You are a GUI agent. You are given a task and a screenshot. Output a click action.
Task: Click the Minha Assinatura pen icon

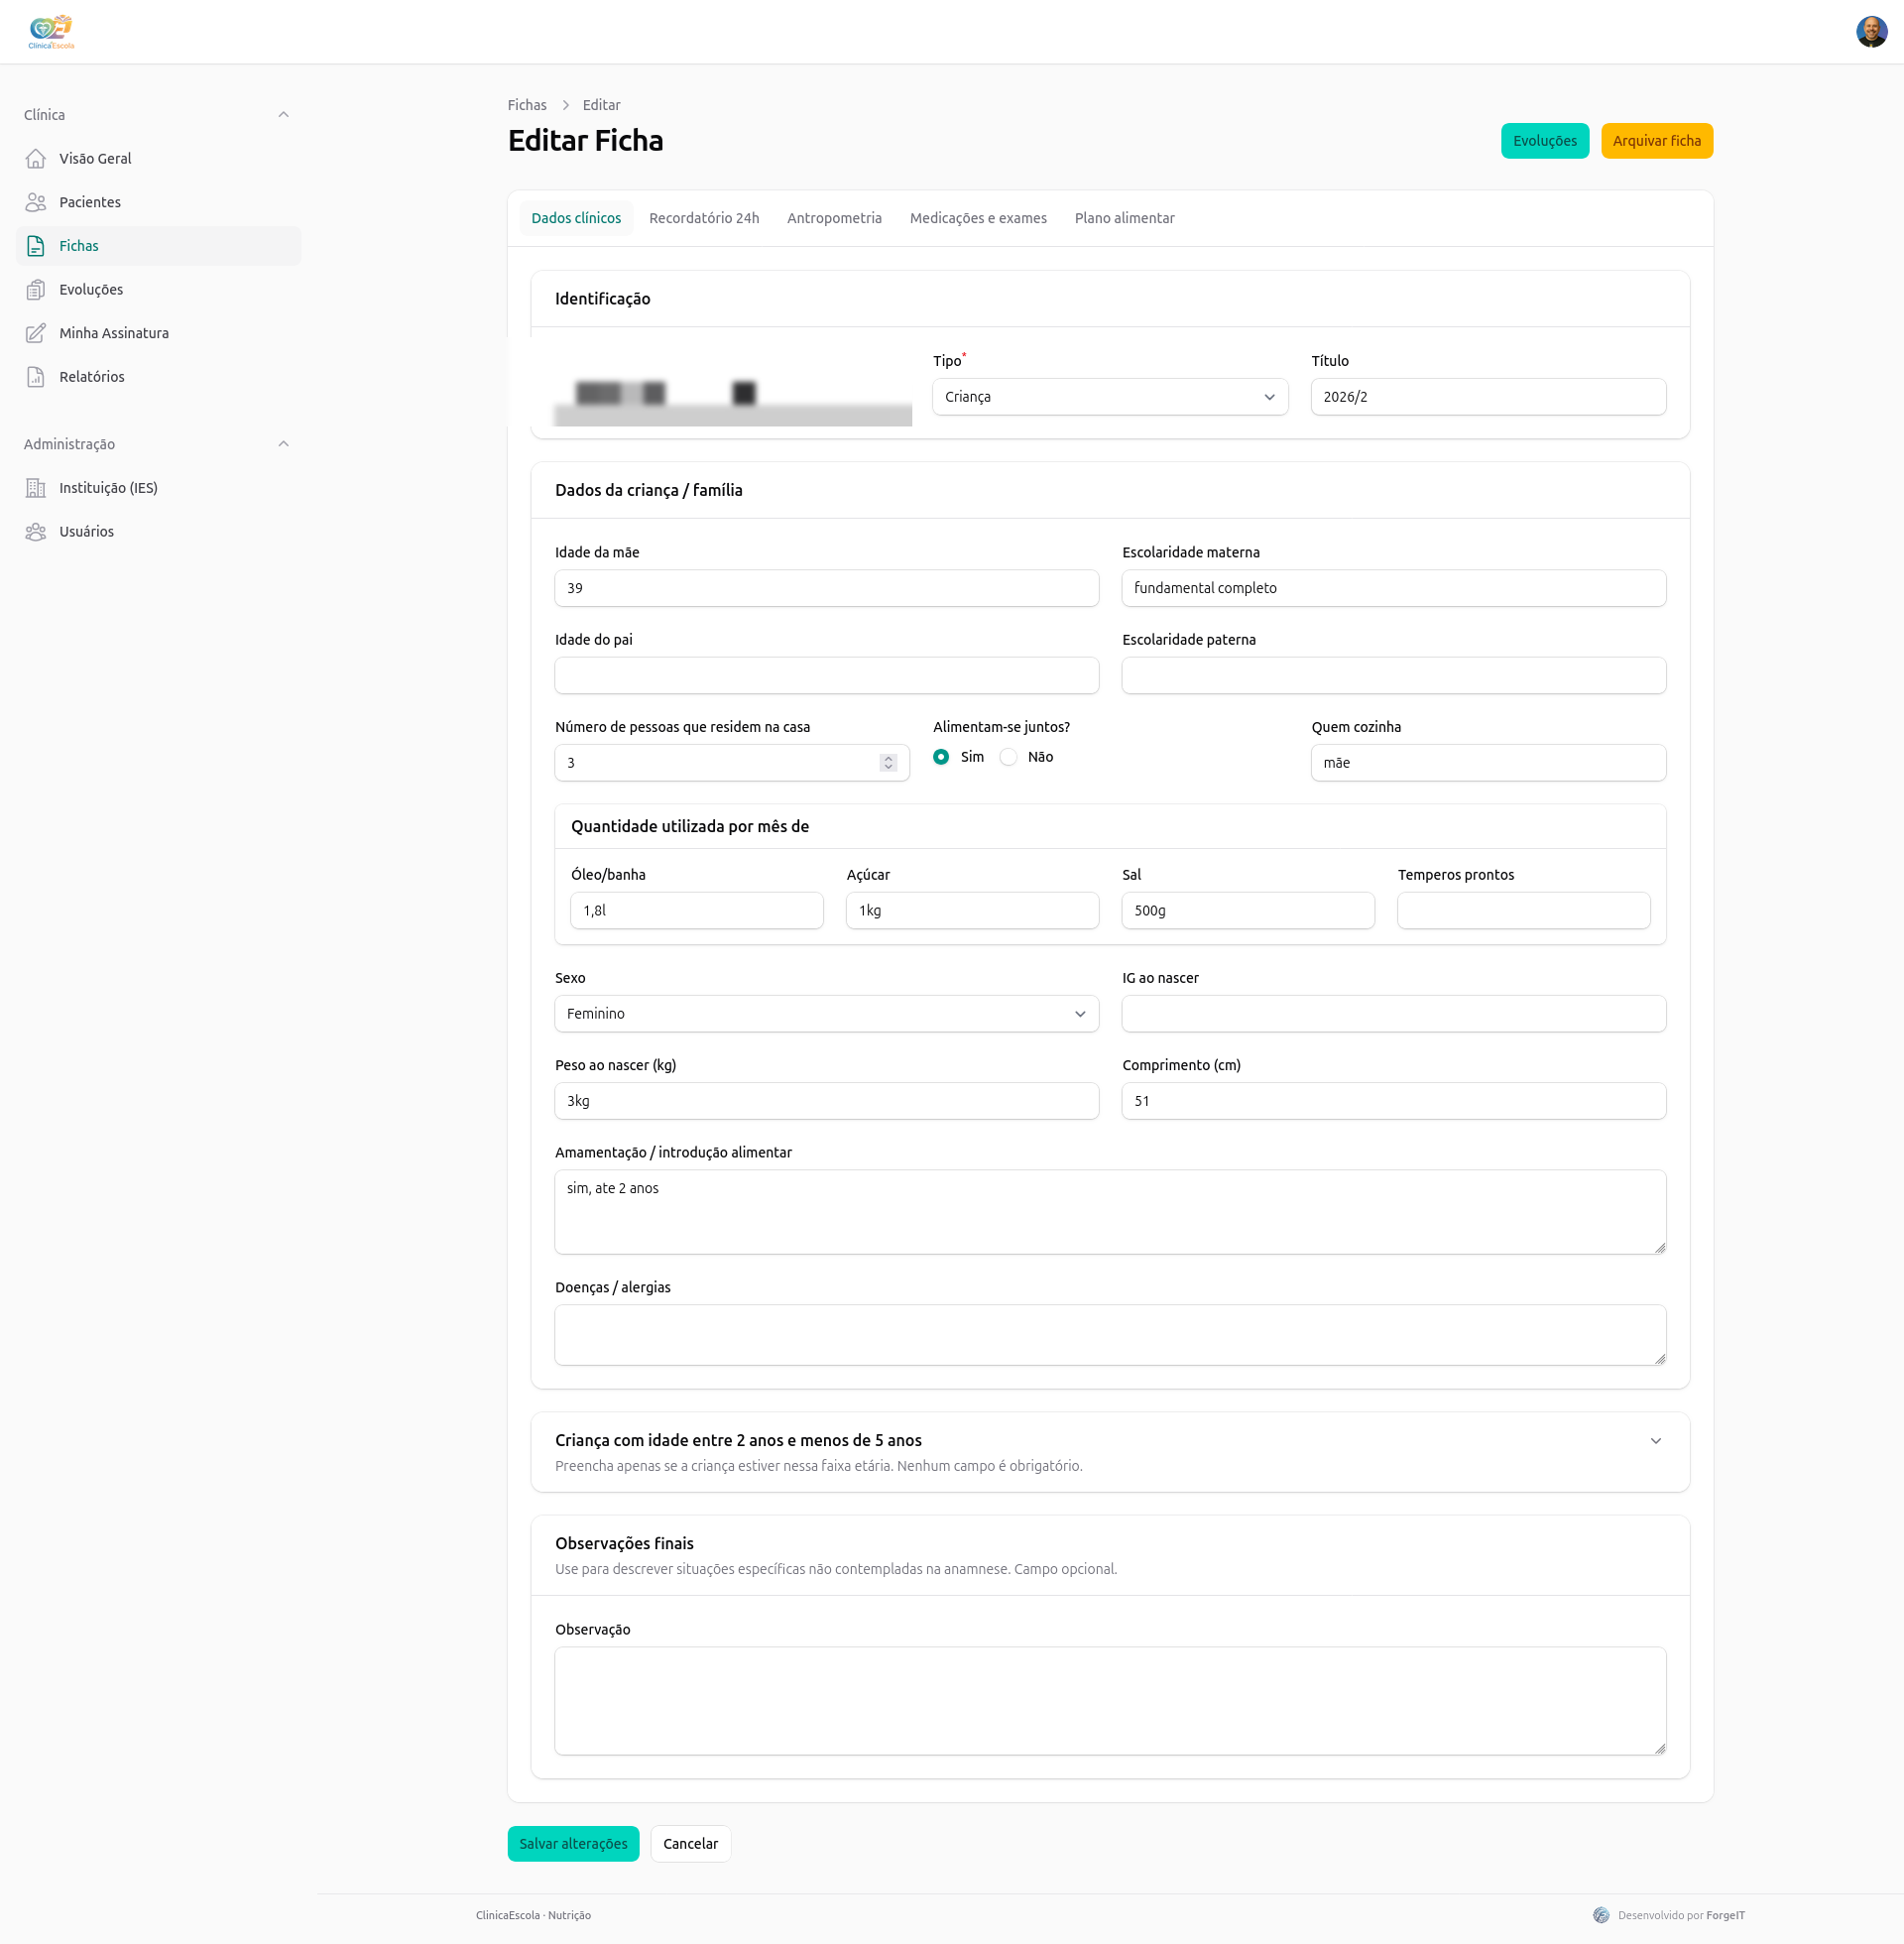point(36,333)
